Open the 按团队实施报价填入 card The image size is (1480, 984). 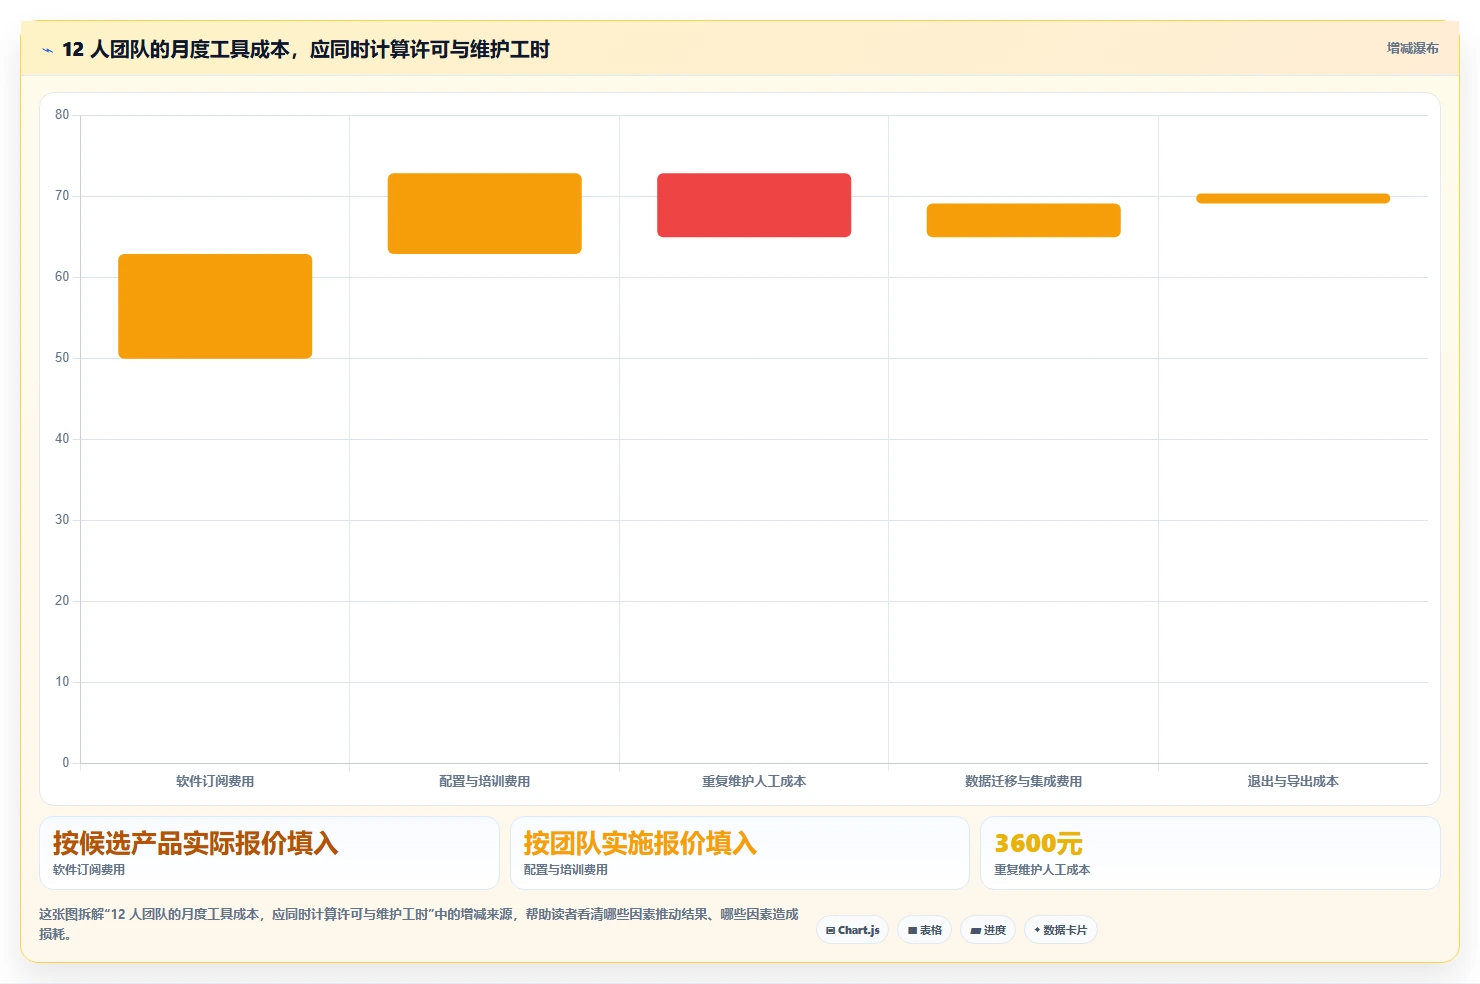tap(740, 853)
